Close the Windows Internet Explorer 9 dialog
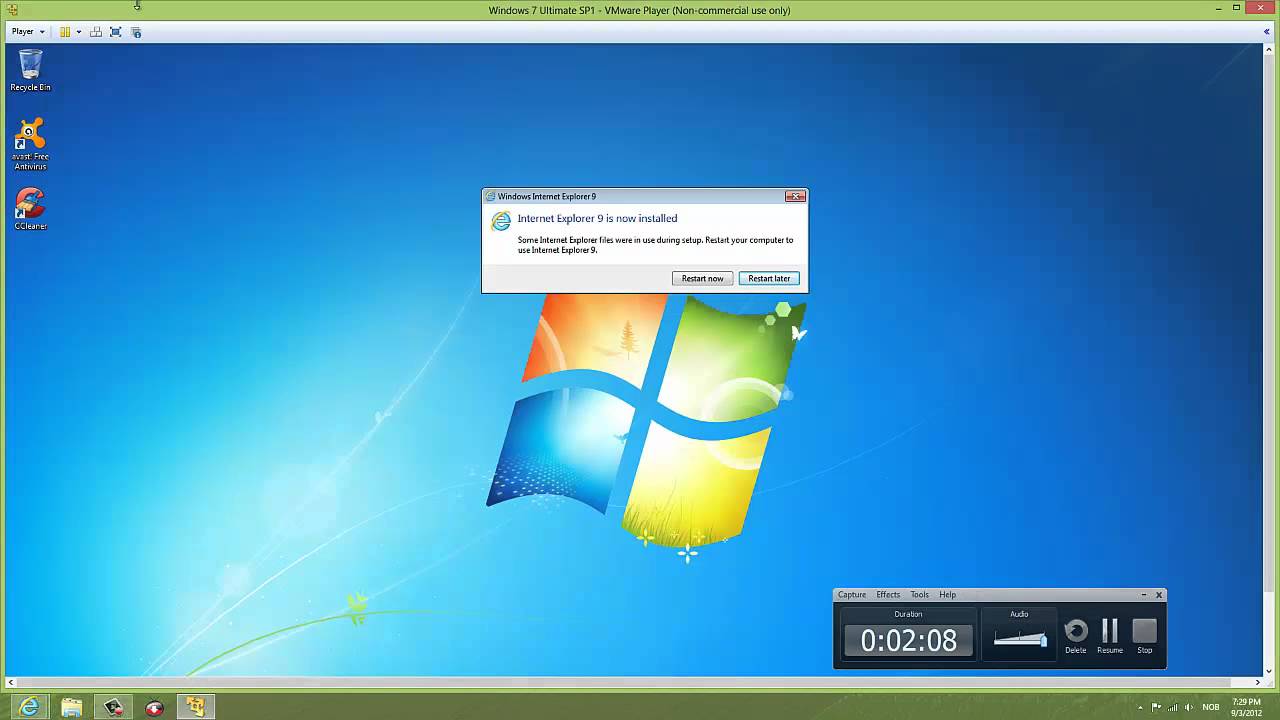The image size is (1280, 720). (x=795, y=196)
